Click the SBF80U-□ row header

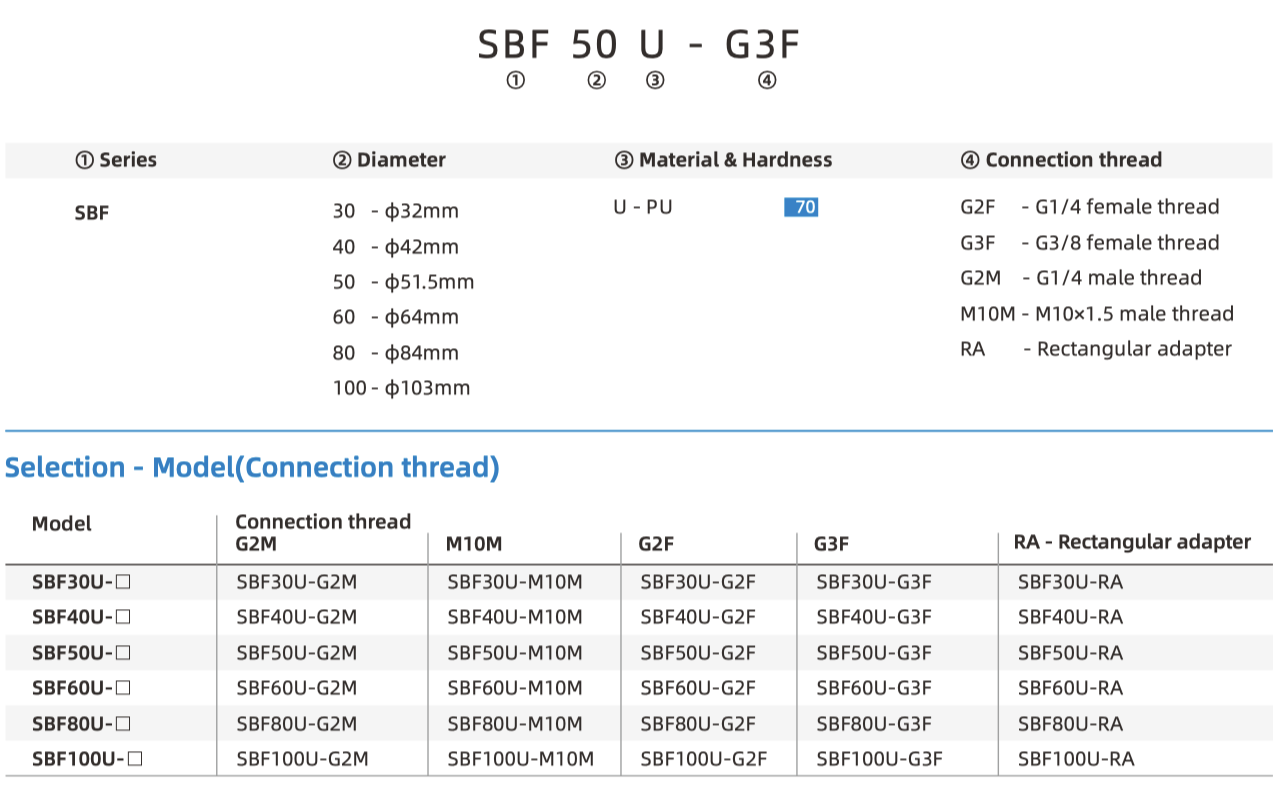coord(81,724)
